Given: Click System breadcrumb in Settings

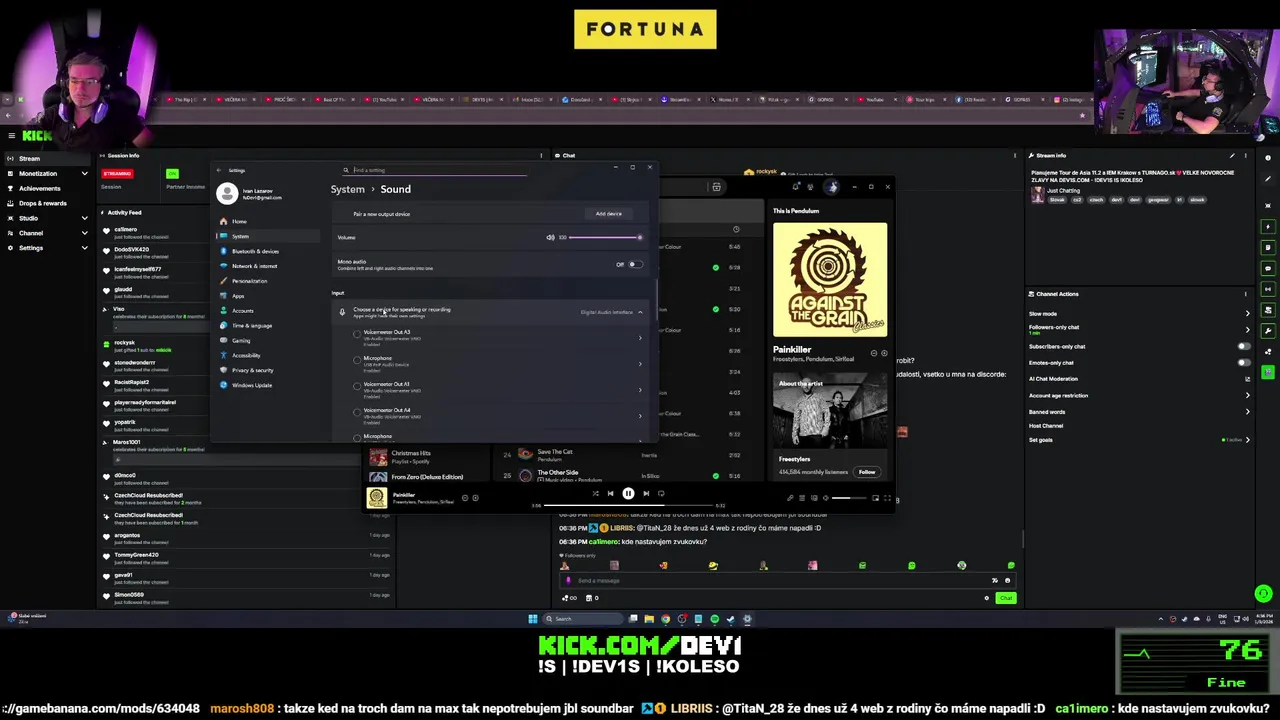Looking at the screenshot, I should (x=348, y=189).
